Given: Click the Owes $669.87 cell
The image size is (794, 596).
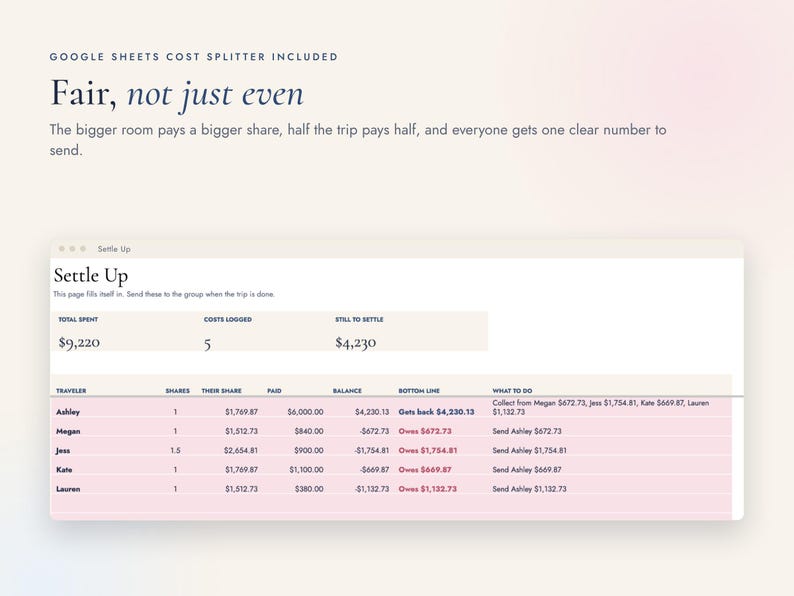Looking at the screenshot, I should coord(424,470).
